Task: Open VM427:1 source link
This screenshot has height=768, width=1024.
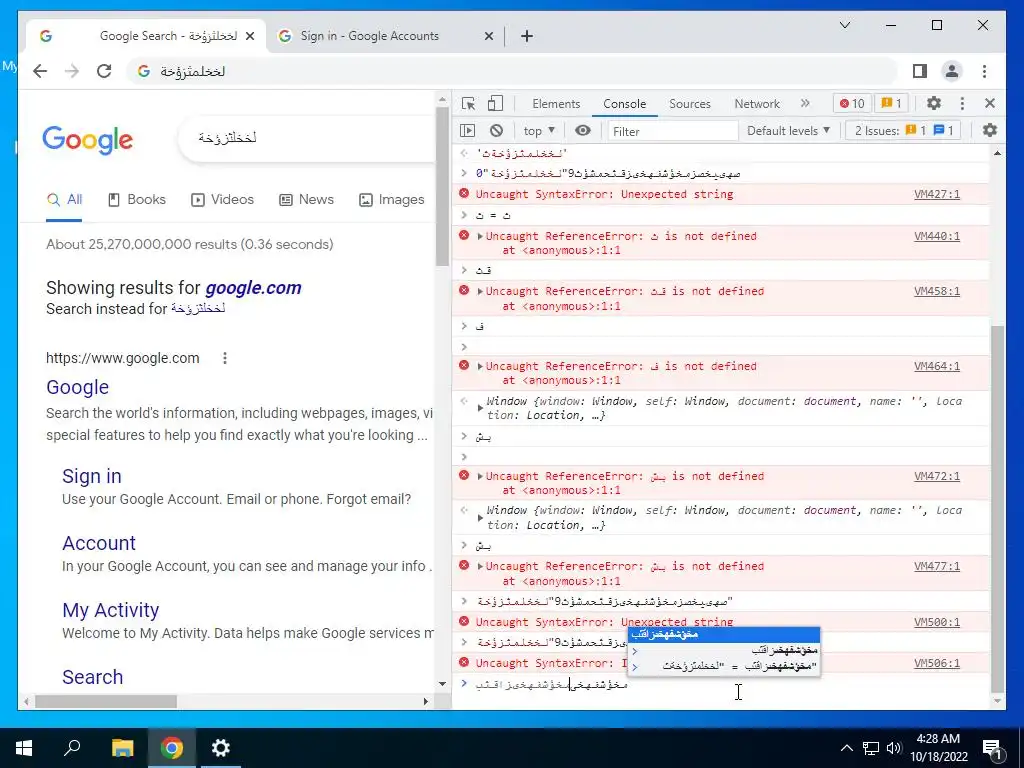Action: coord(936,194)
